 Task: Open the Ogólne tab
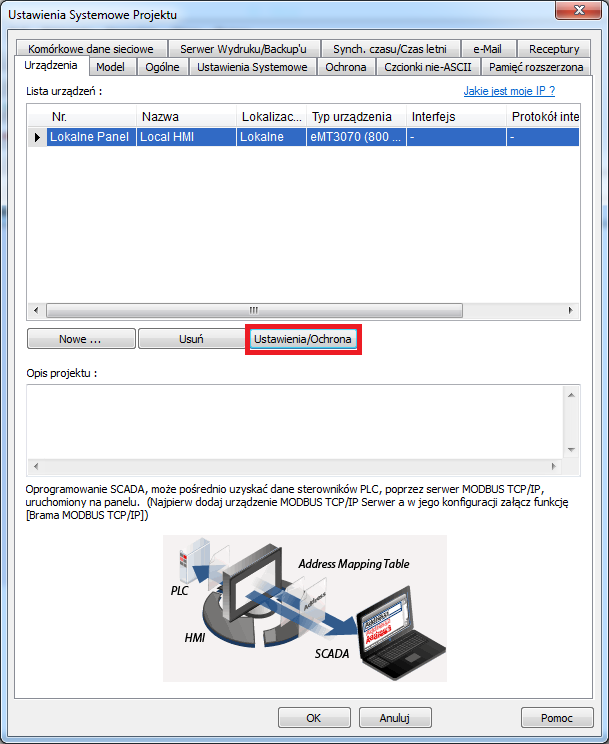(162, 67)
